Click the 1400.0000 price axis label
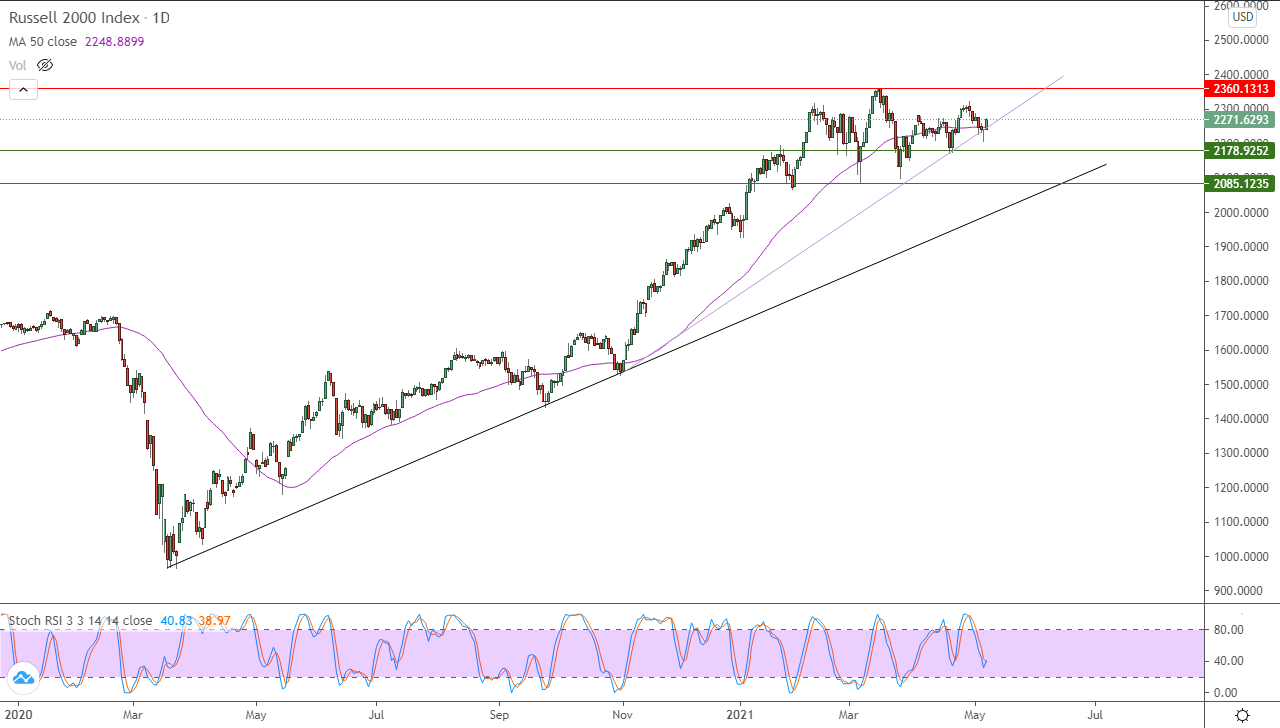The height and width of the screenshot is (728, 1280). (x=1241, y=418)
